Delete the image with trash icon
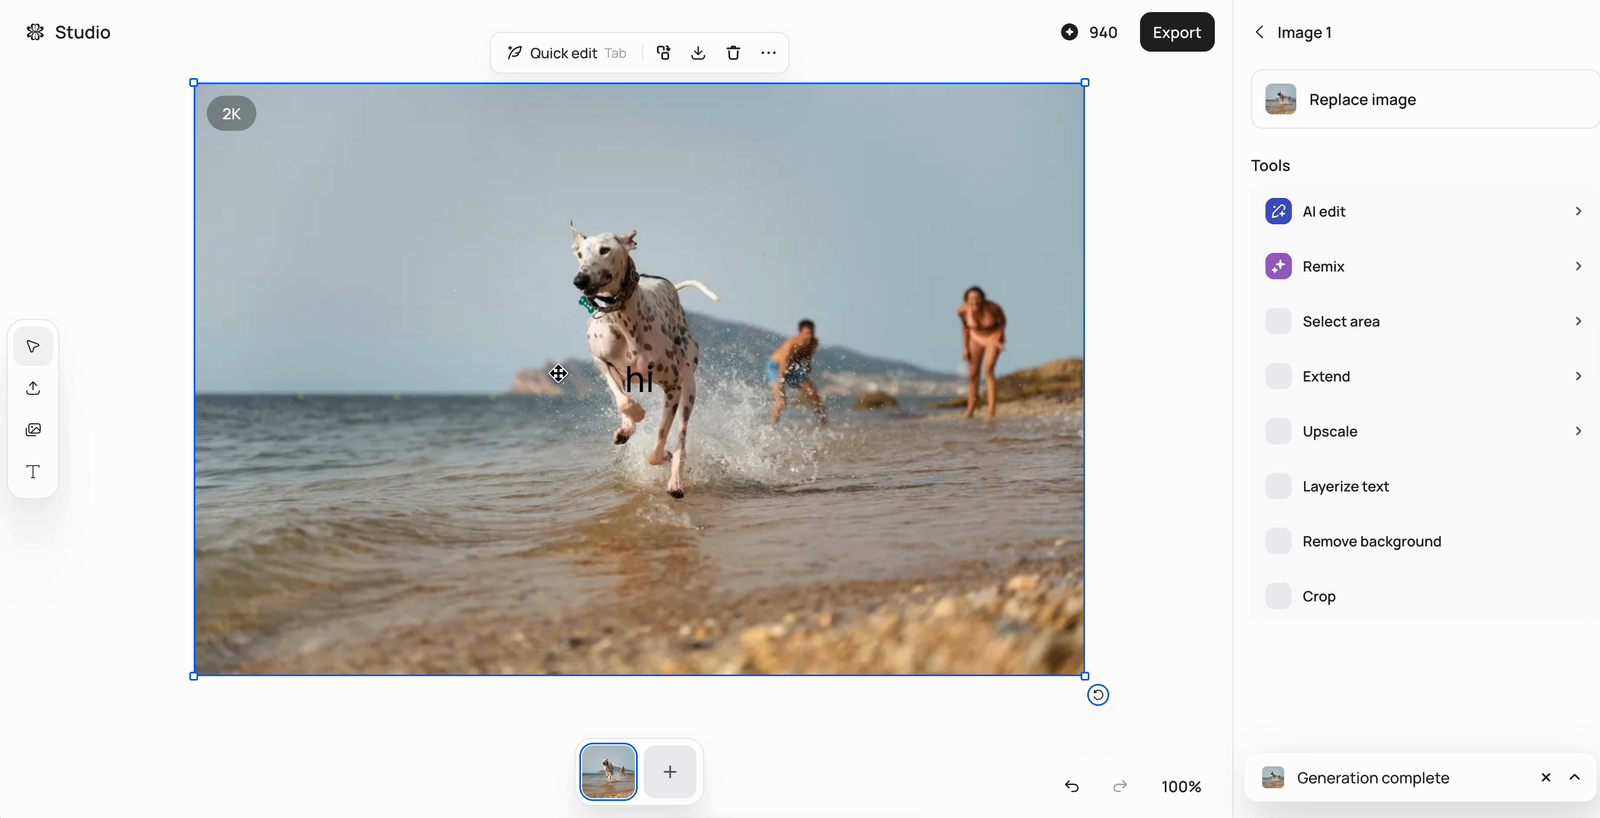Image resolution: width=1600 pixels, height=818 pixels. coord(733,53)
